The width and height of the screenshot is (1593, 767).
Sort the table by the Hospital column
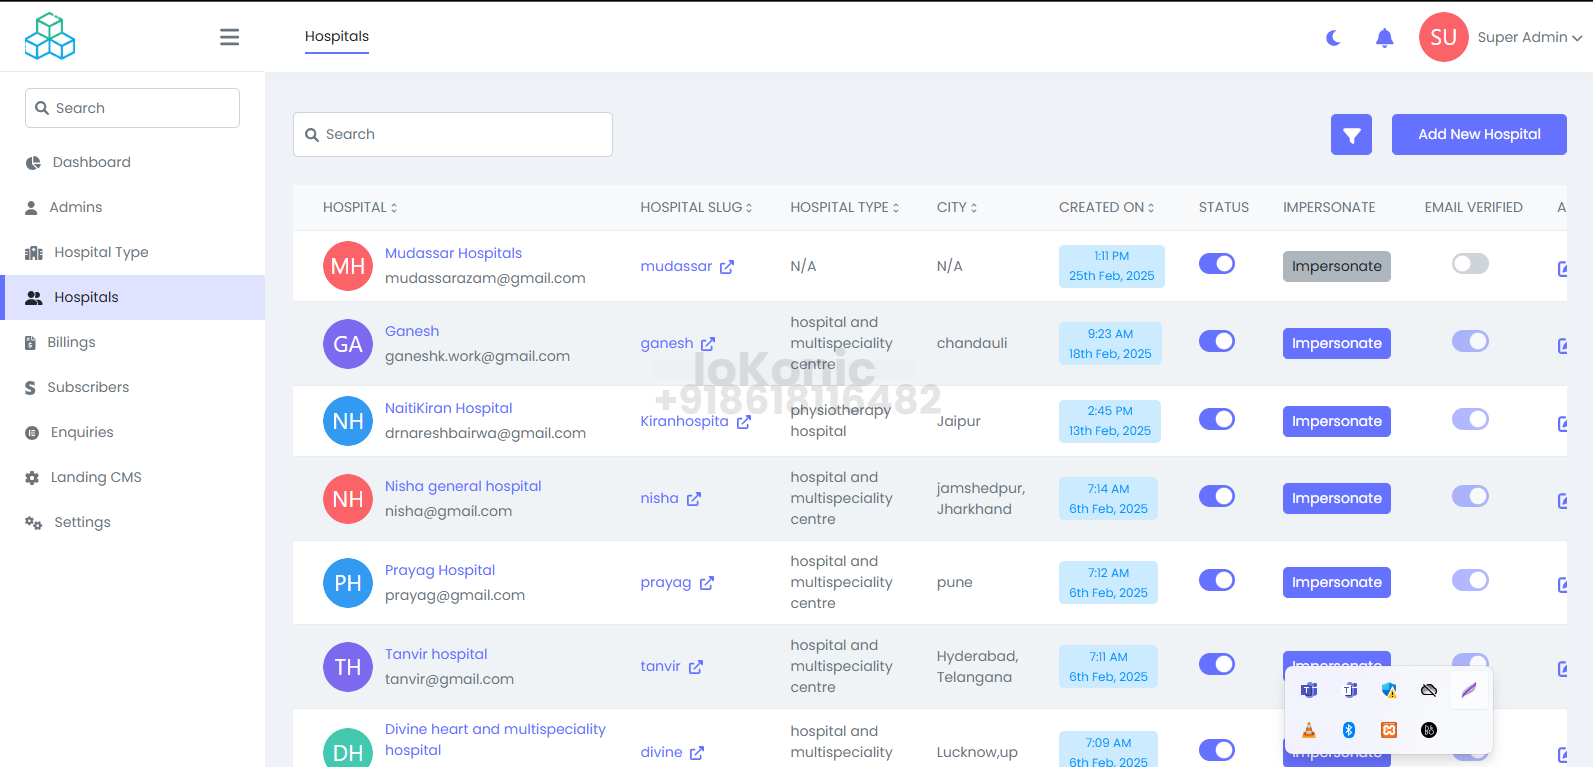(360, 208)
